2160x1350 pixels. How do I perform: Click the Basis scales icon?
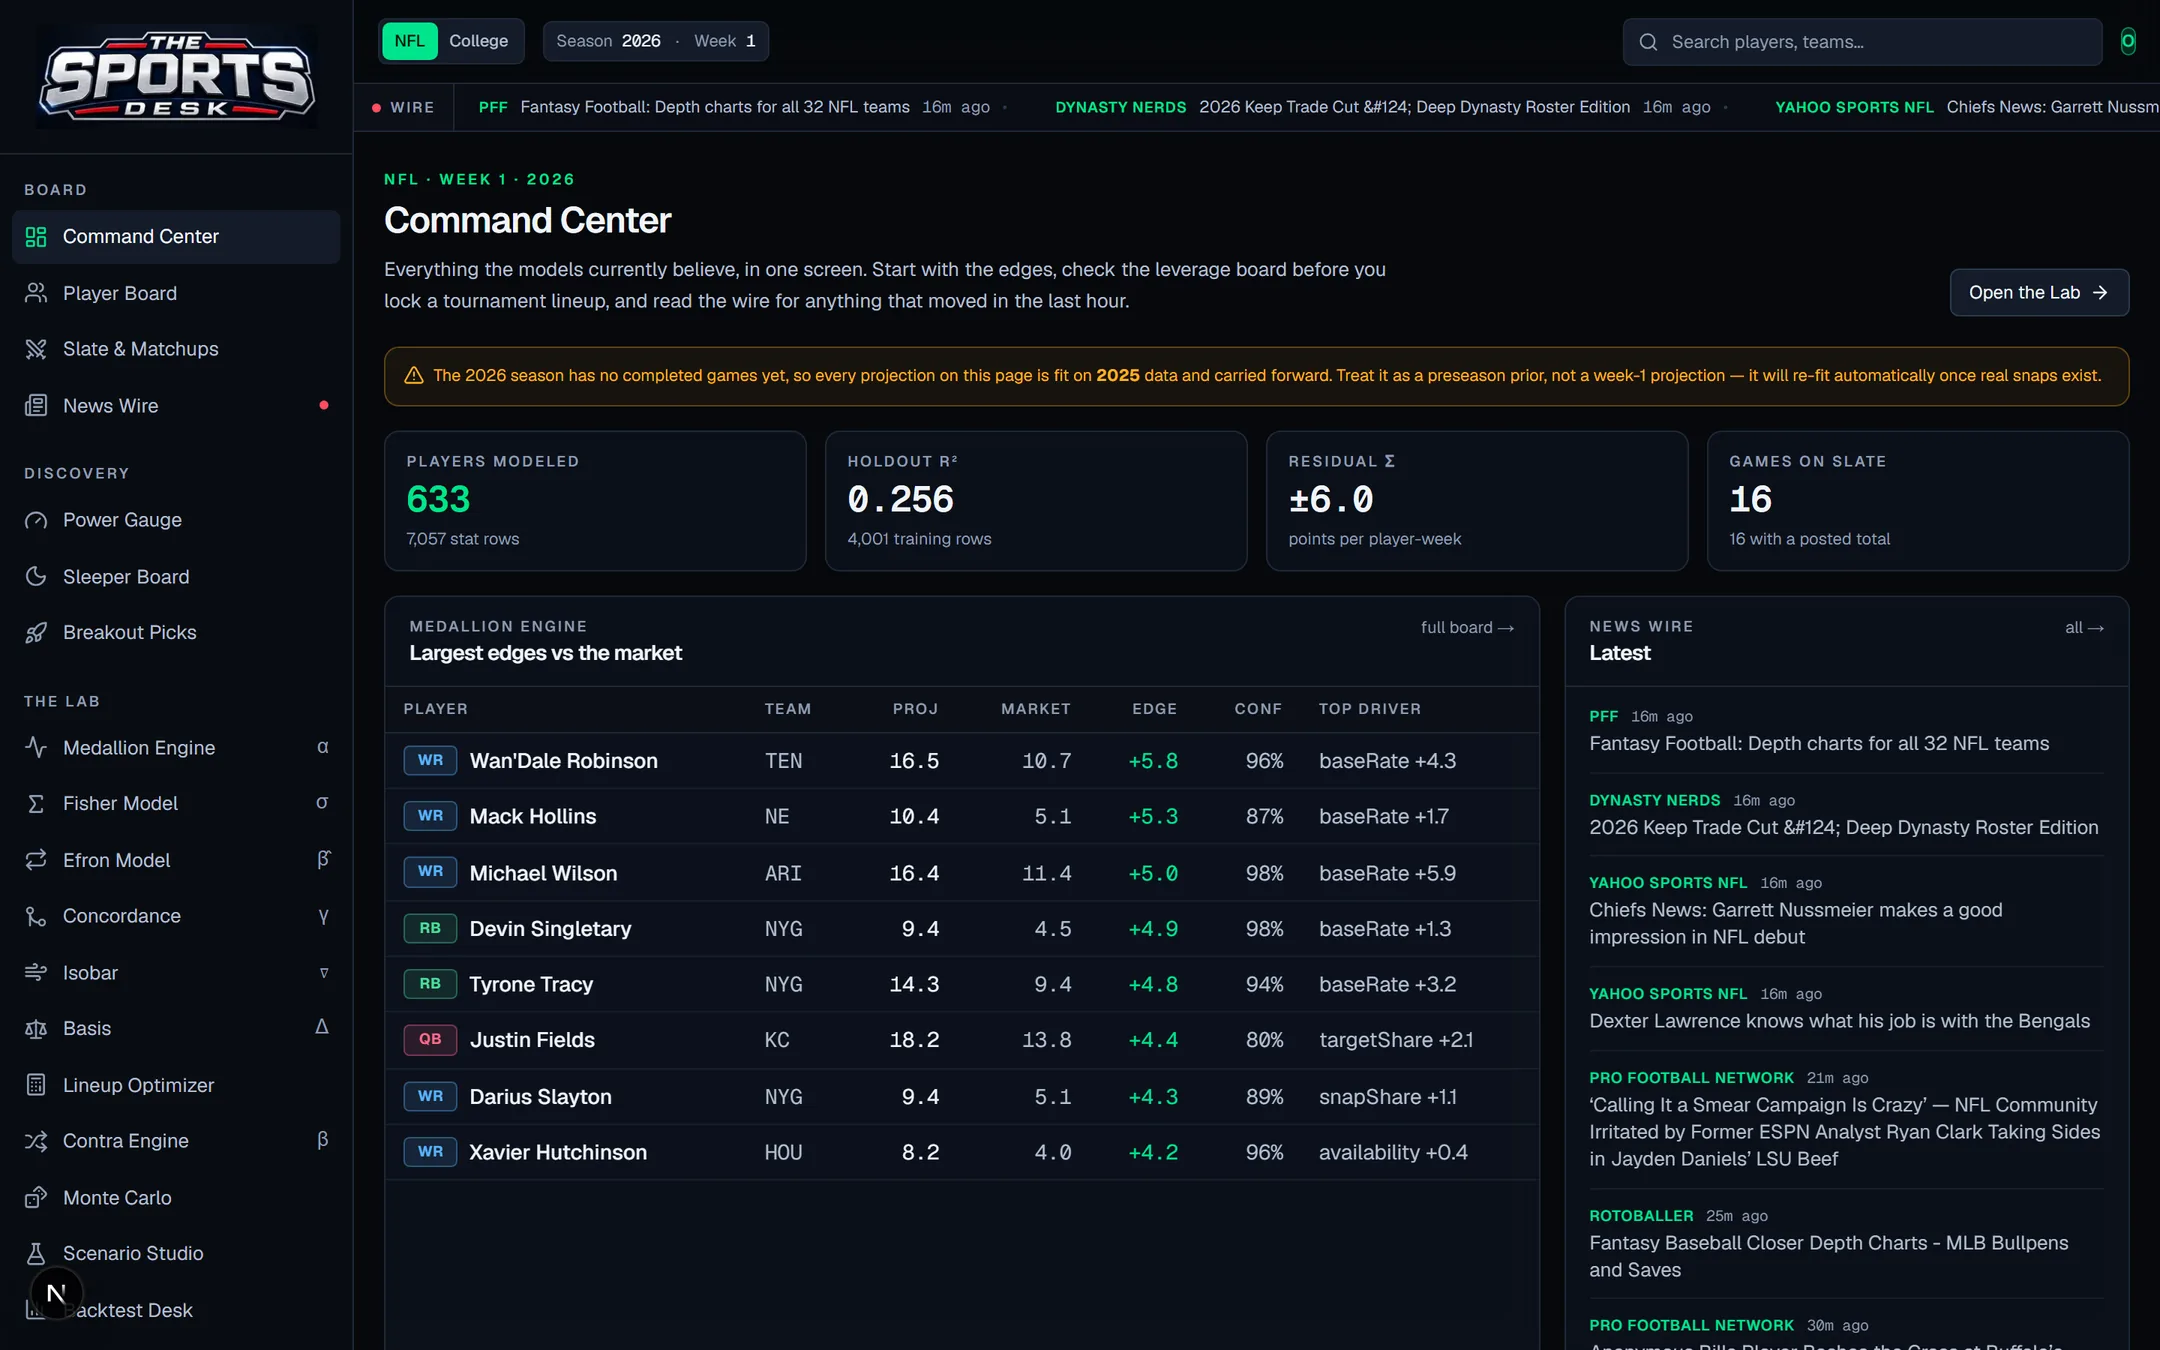(x=36, y=1029)
